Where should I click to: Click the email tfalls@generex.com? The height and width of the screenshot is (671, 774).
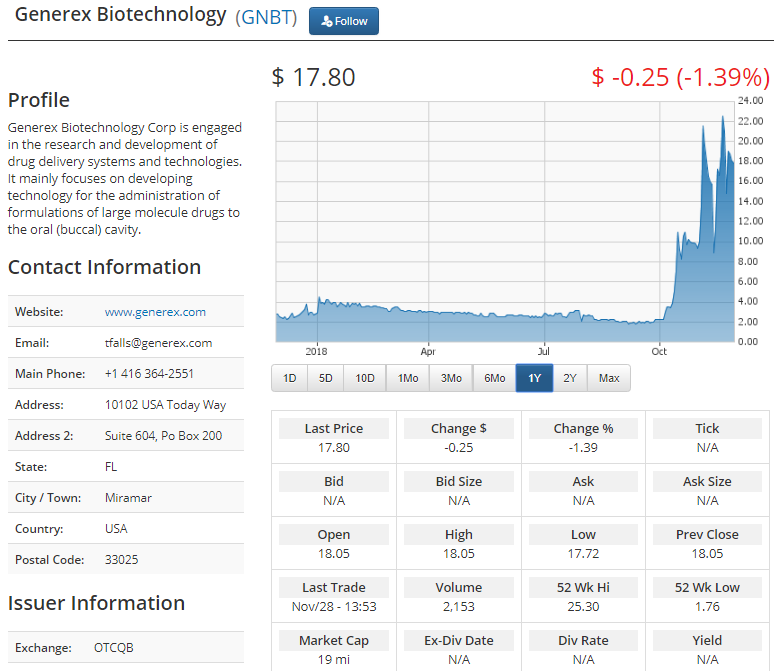(x=158, y=343)
